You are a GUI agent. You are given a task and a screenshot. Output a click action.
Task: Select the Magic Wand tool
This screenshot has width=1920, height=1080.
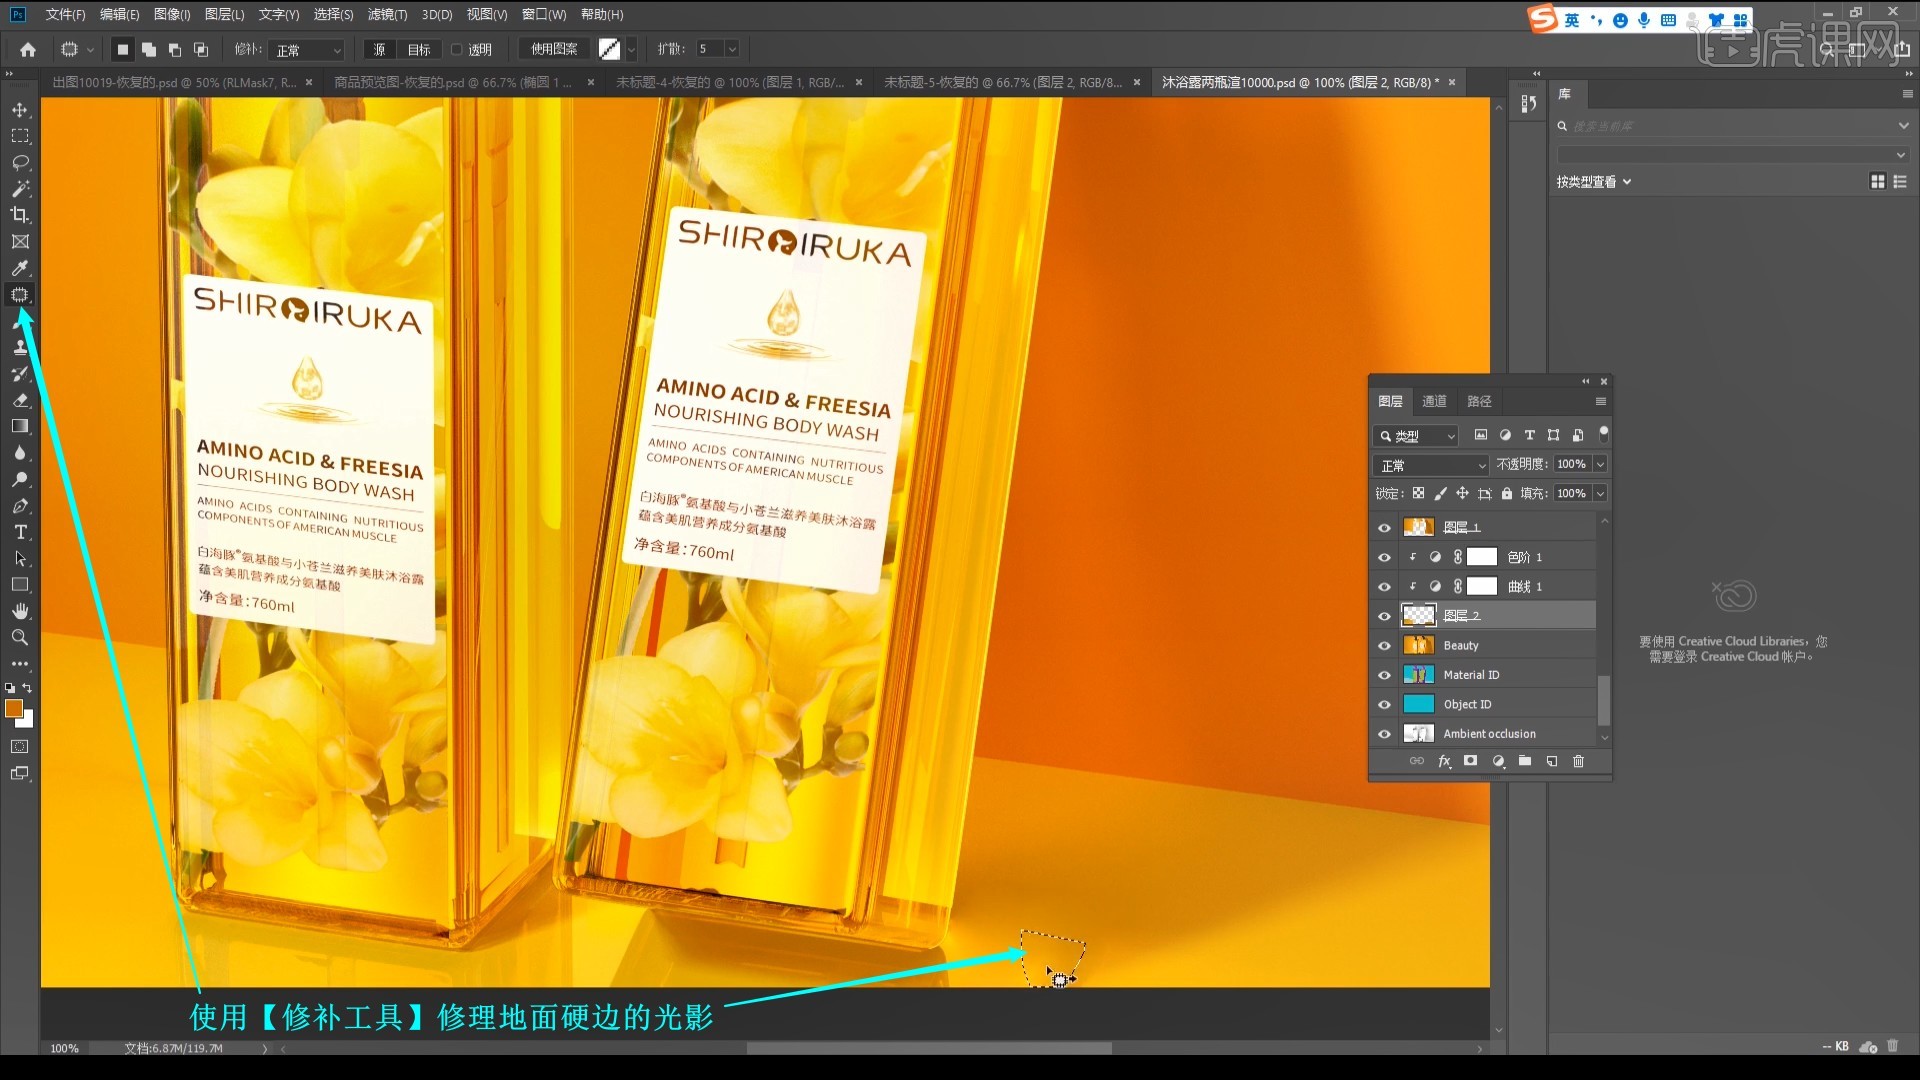[20, 189]
